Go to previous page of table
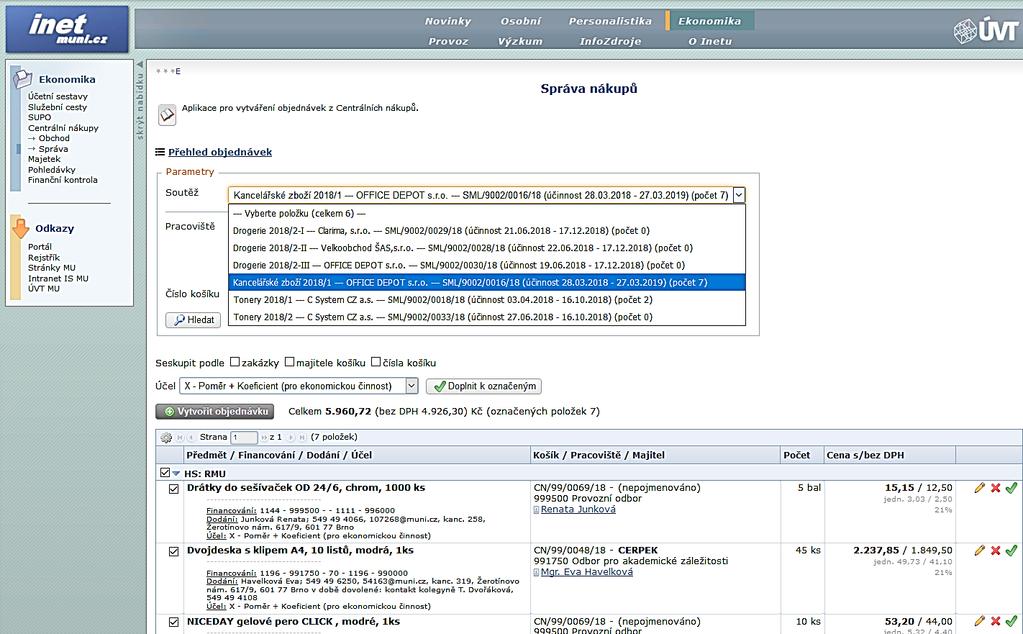Viewport: 1023px width, 634px height. pyautogui.click(x=192, y=438)
